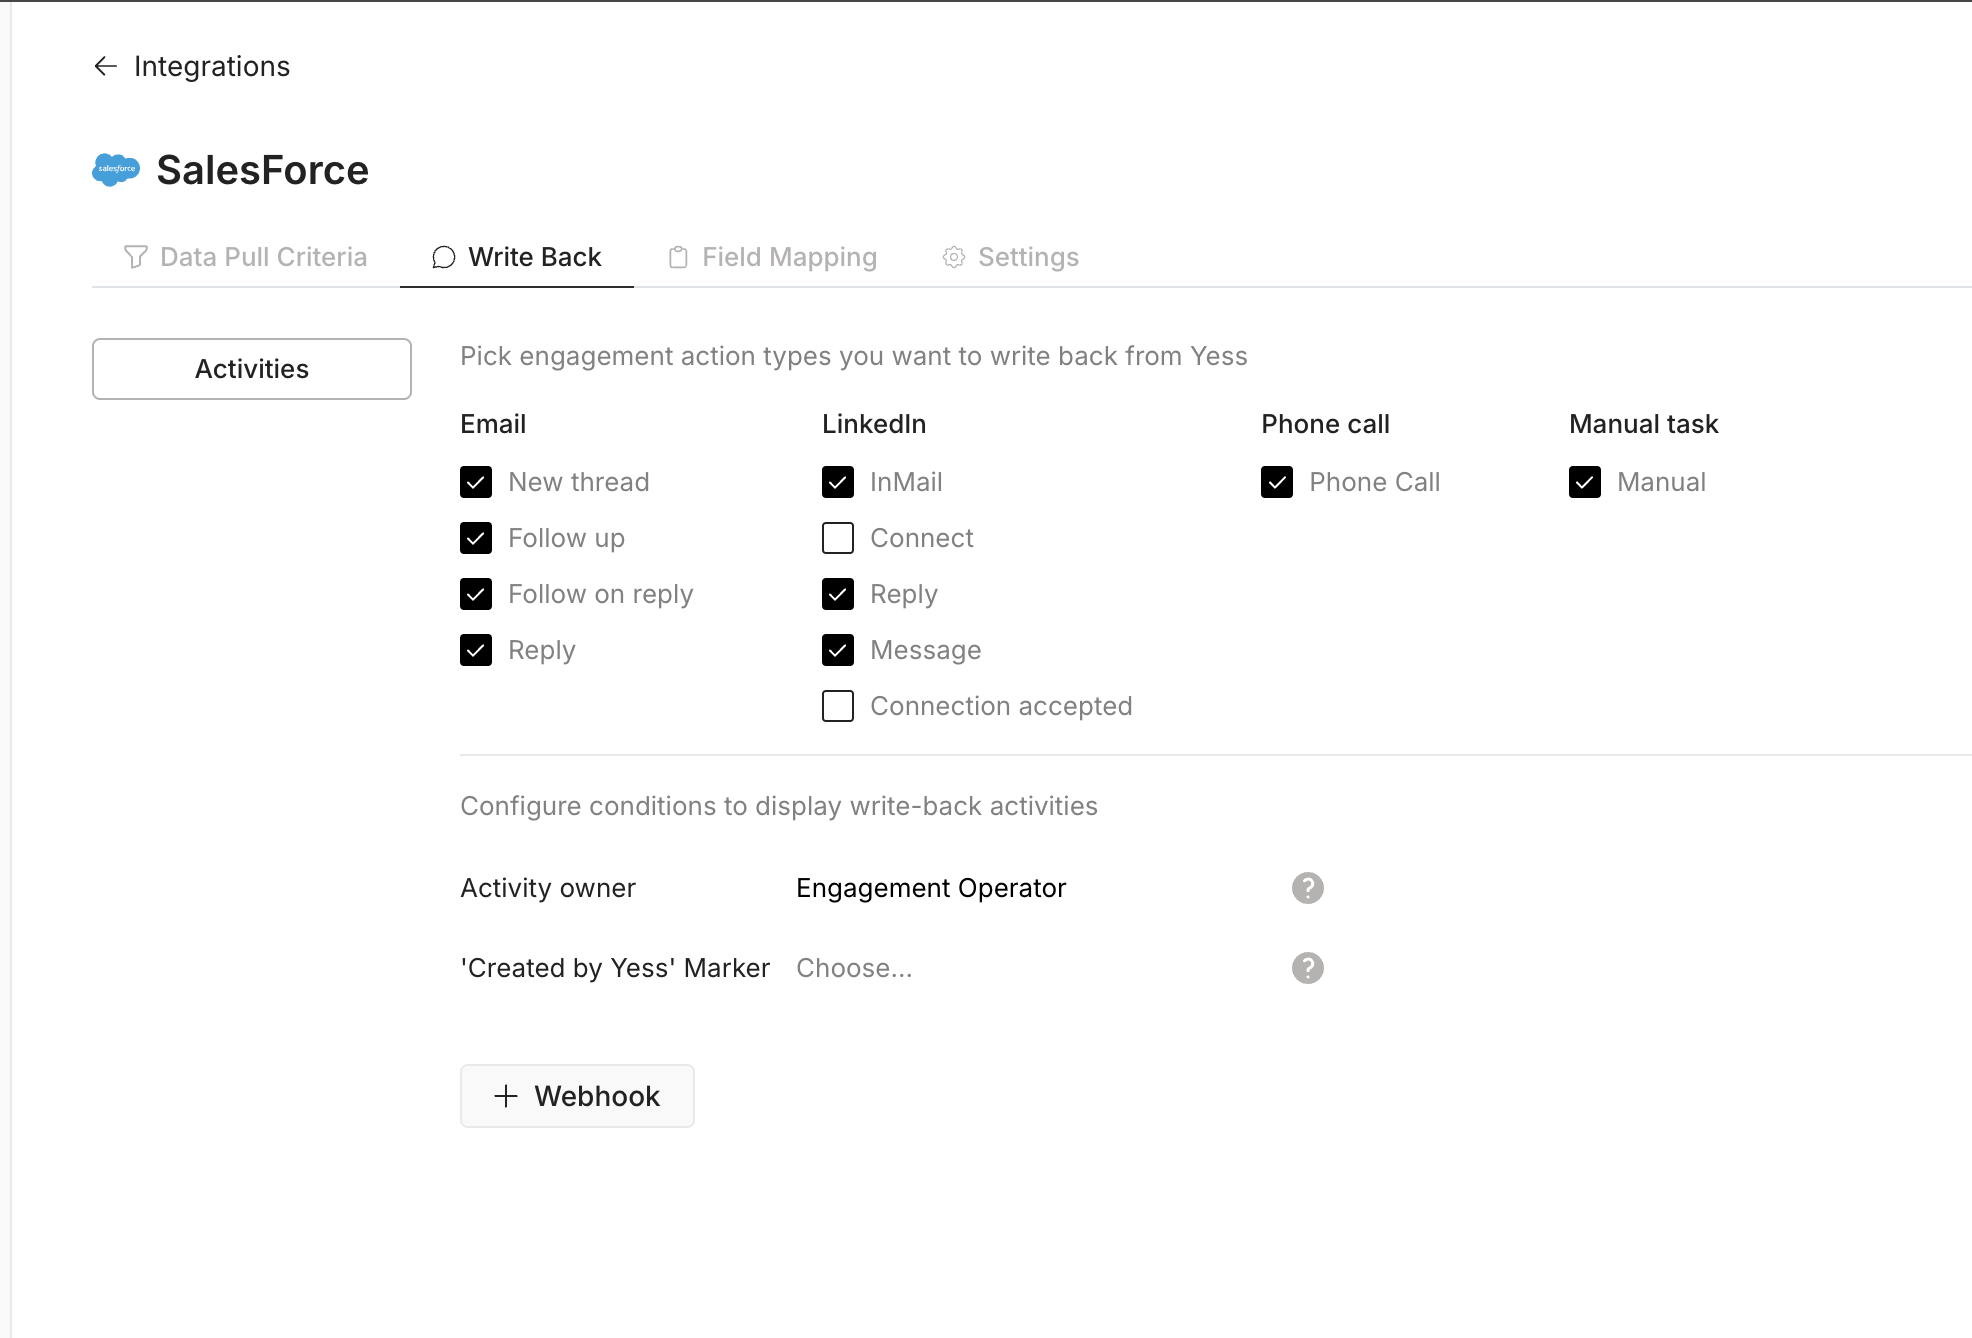Image resolution: width=1972 pixels, height=1338 pixels.
Task: Enable the LinkedIn Connect checkbox
Action: (x=838, y=538)
